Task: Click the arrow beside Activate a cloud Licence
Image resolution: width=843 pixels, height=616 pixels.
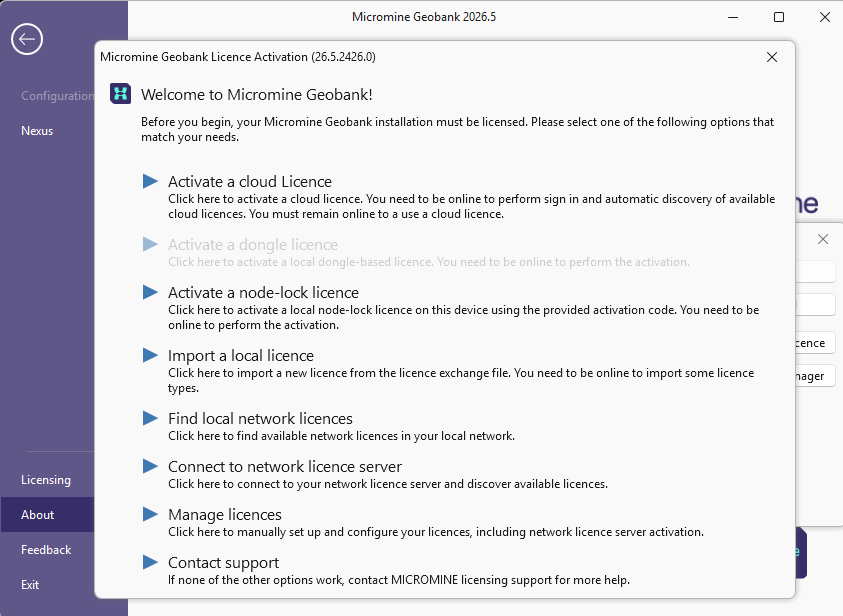Action: (x=150, y=181)
